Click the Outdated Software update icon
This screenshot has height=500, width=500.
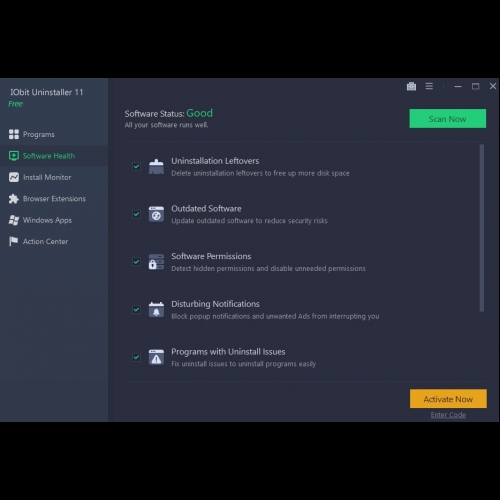point(156,214)
